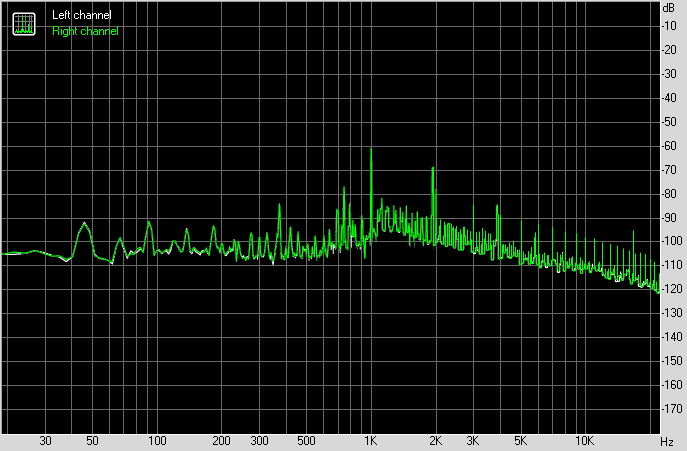
Task: Click the "-120" dB axis label
Action: (672, 289)
